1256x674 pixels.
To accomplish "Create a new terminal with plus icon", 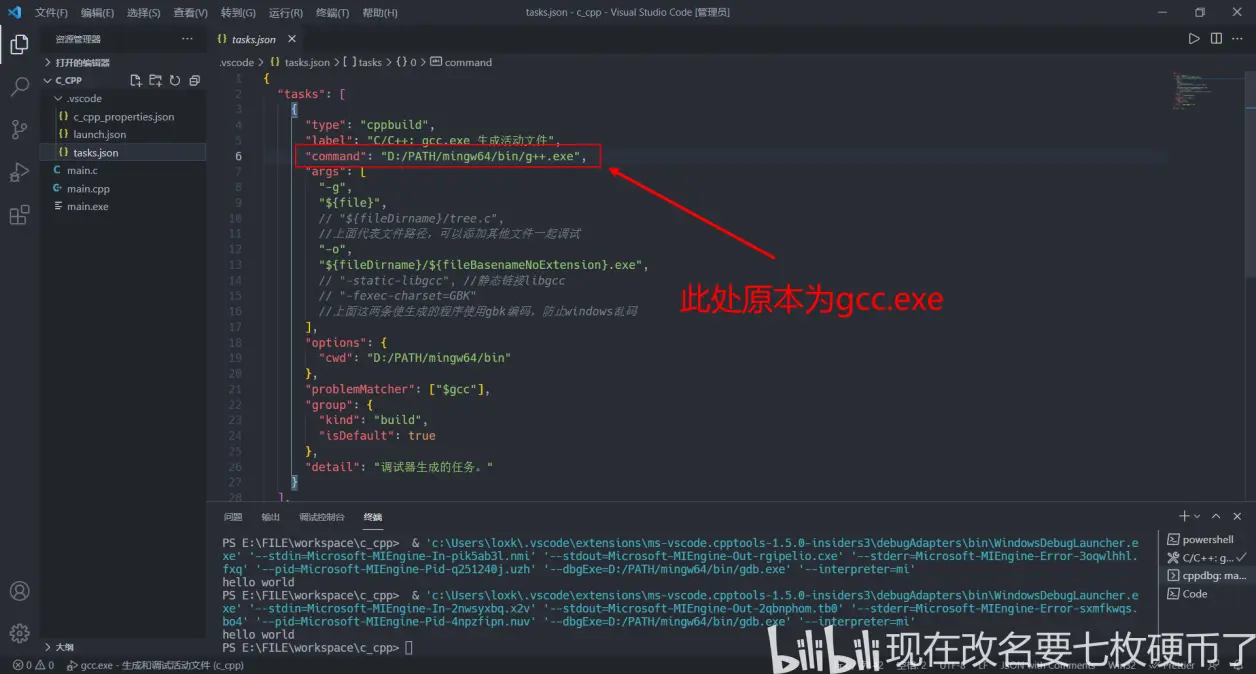I will click(1184, 516).
